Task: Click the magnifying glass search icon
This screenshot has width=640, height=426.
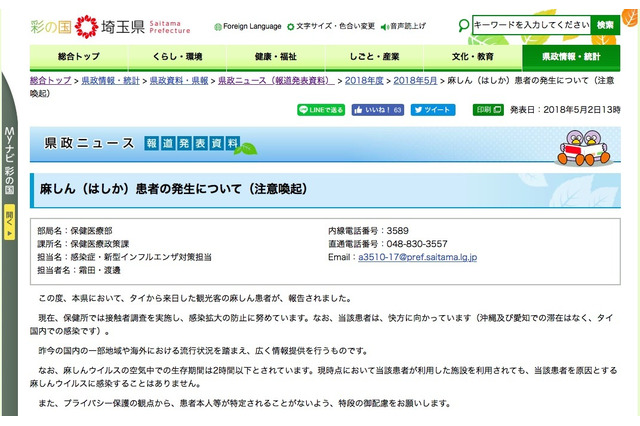Action: [x=463, y=26]
